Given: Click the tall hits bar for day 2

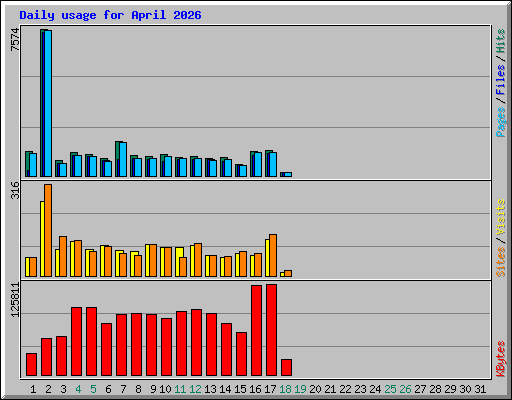Looking at the screenshot, I should (42, 103).
